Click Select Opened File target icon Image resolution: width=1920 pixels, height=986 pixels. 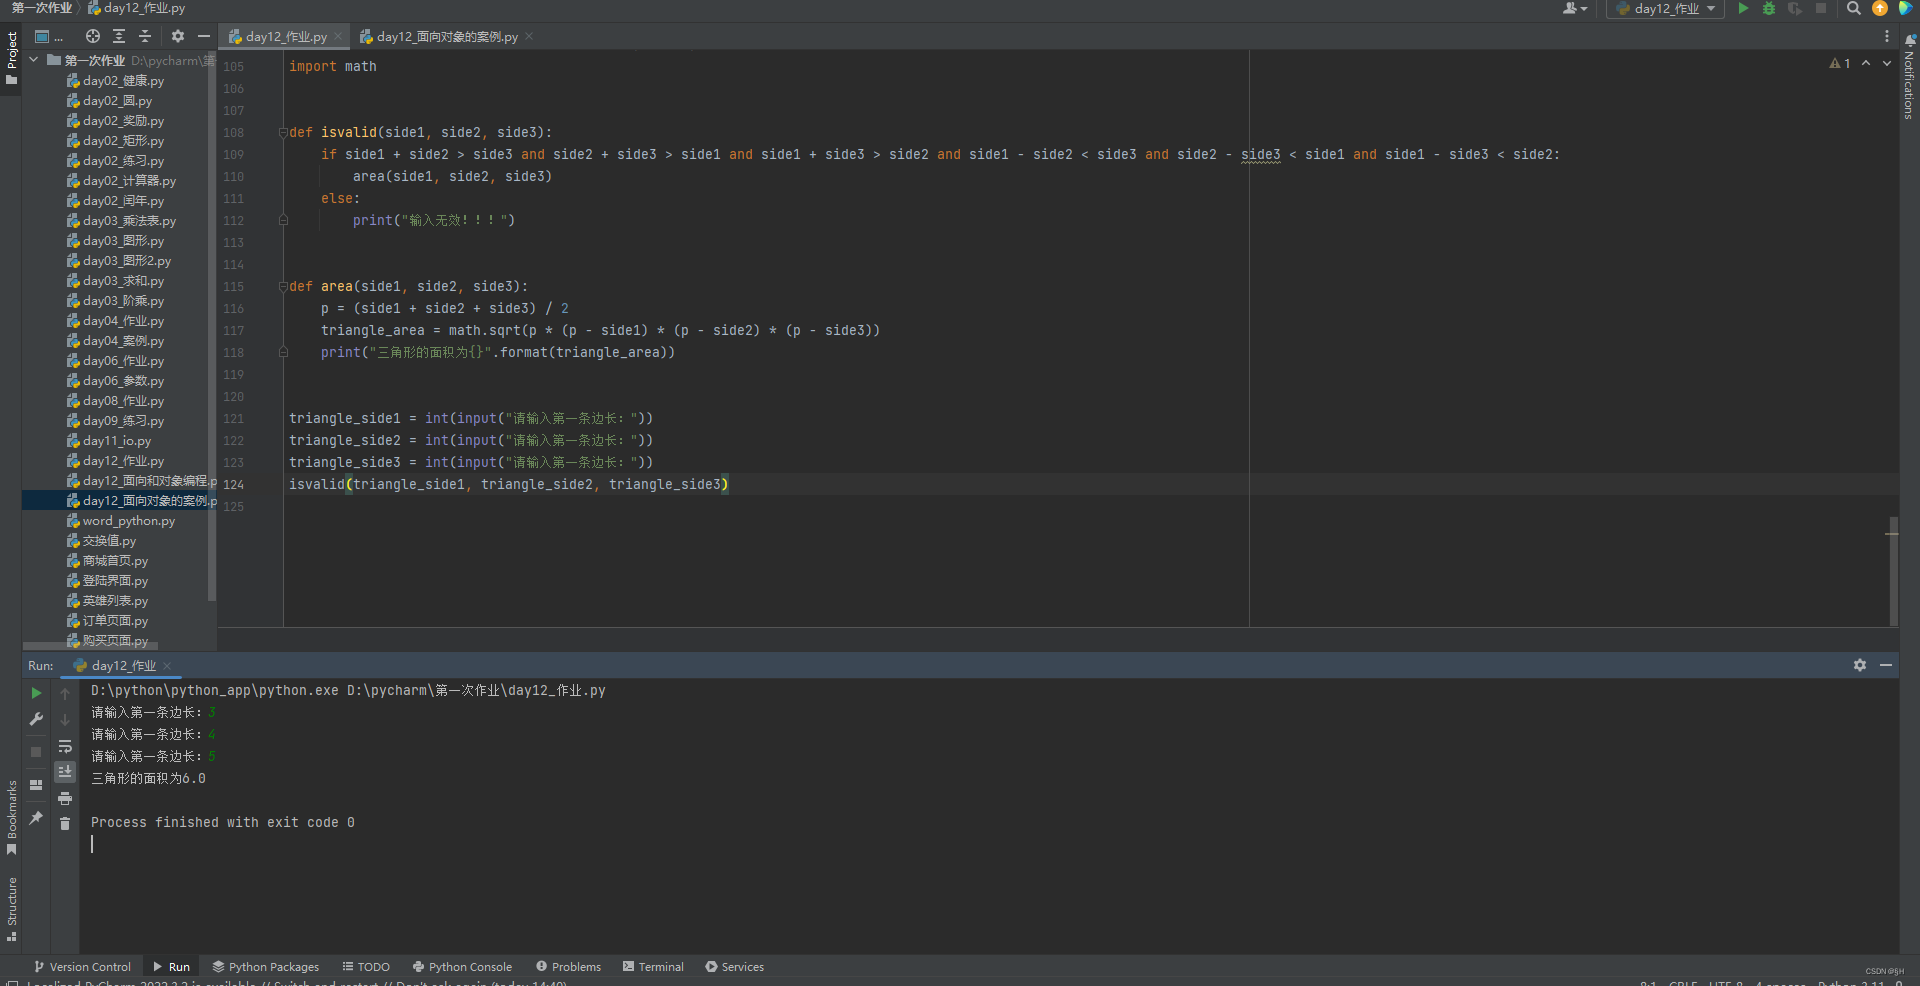pos(93,36)
